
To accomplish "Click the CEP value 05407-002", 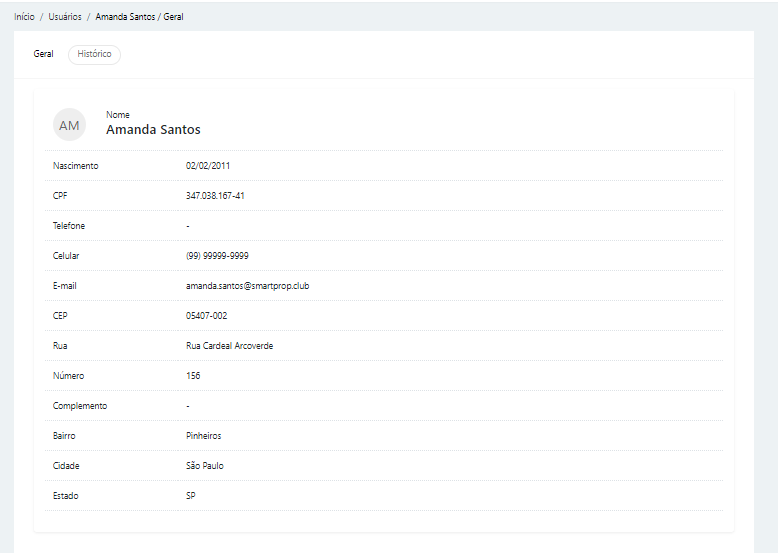I will tap(206, 316).
